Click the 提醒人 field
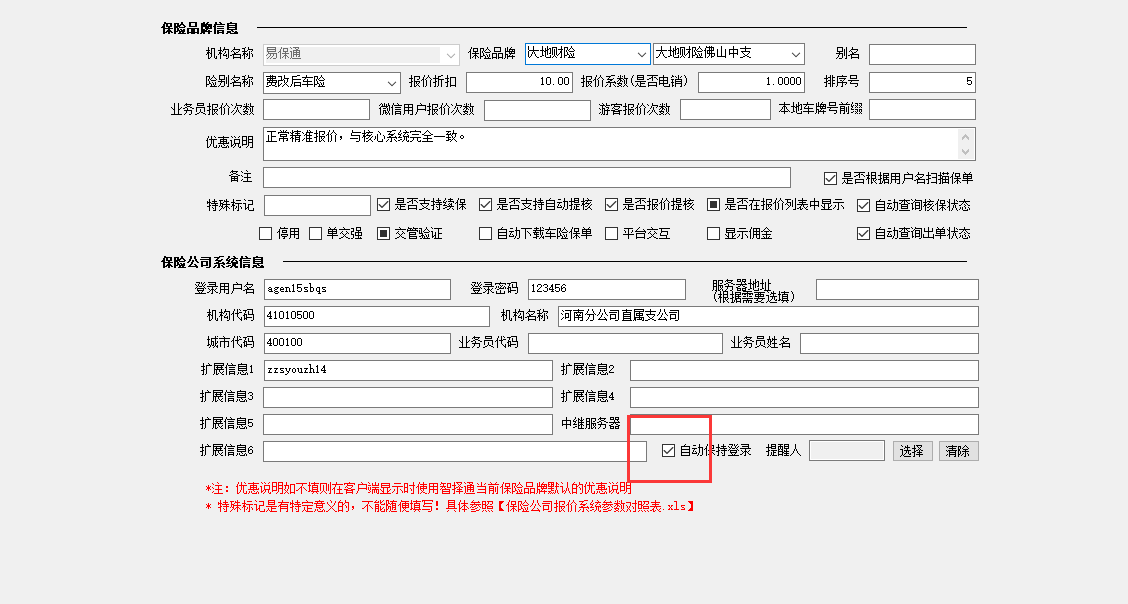The width and height of the screenshot is (1128, 604). click(x=847, y=451)
